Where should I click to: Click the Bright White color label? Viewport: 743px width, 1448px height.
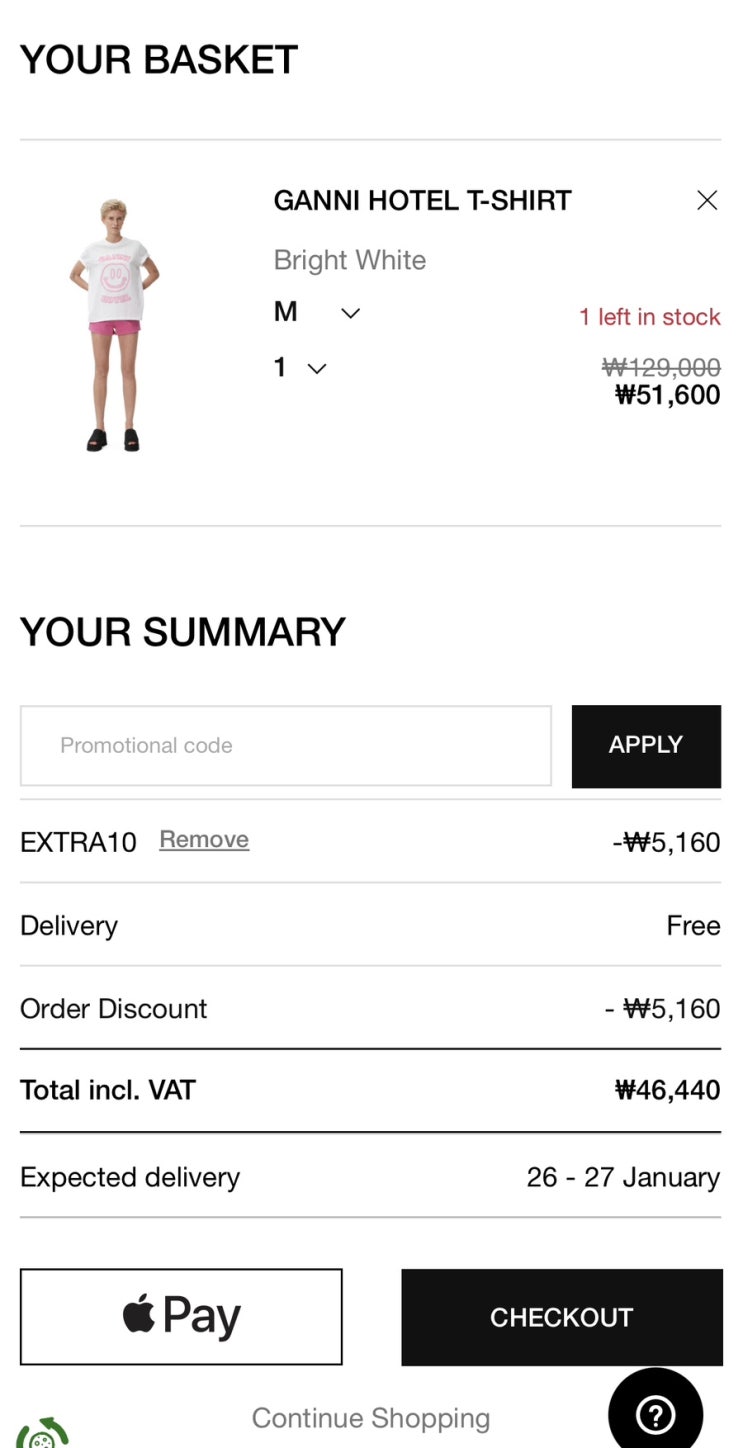pyautogui.click(x=350, y=261)
